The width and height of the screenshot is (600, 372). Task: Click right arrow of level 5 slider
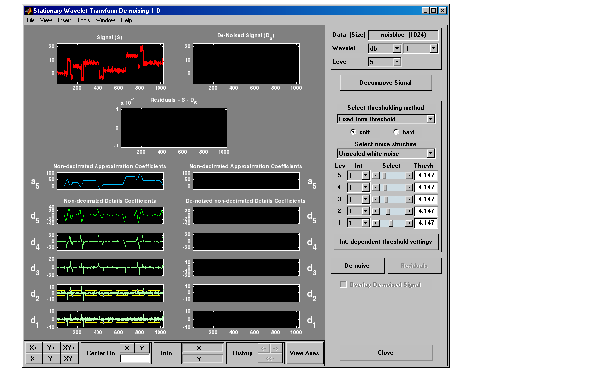409,176
